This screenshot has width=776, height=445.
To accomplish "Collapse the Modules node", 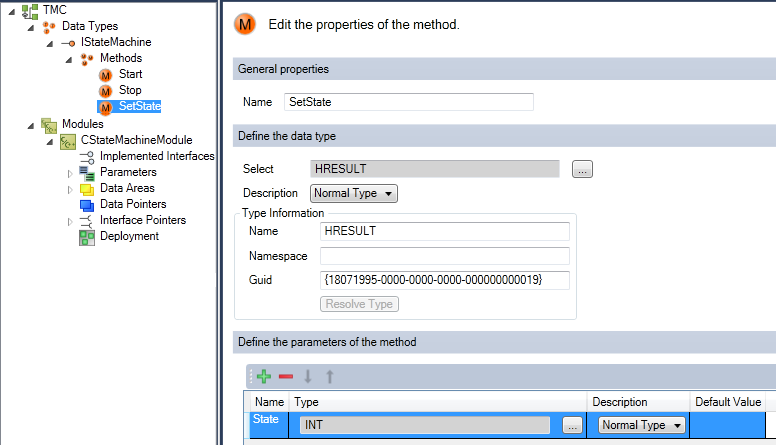I will 31,126.
